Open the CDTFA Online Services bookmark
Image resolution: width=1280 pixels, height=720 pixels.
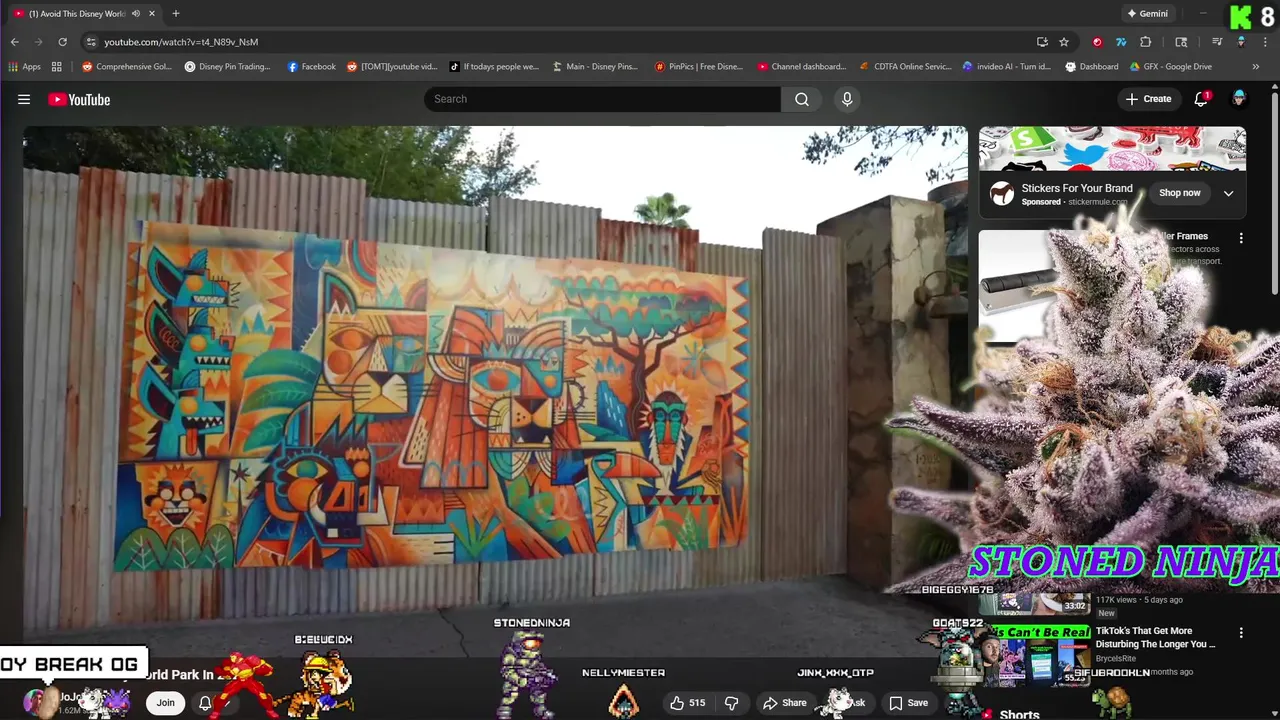[x=905, y=67]
